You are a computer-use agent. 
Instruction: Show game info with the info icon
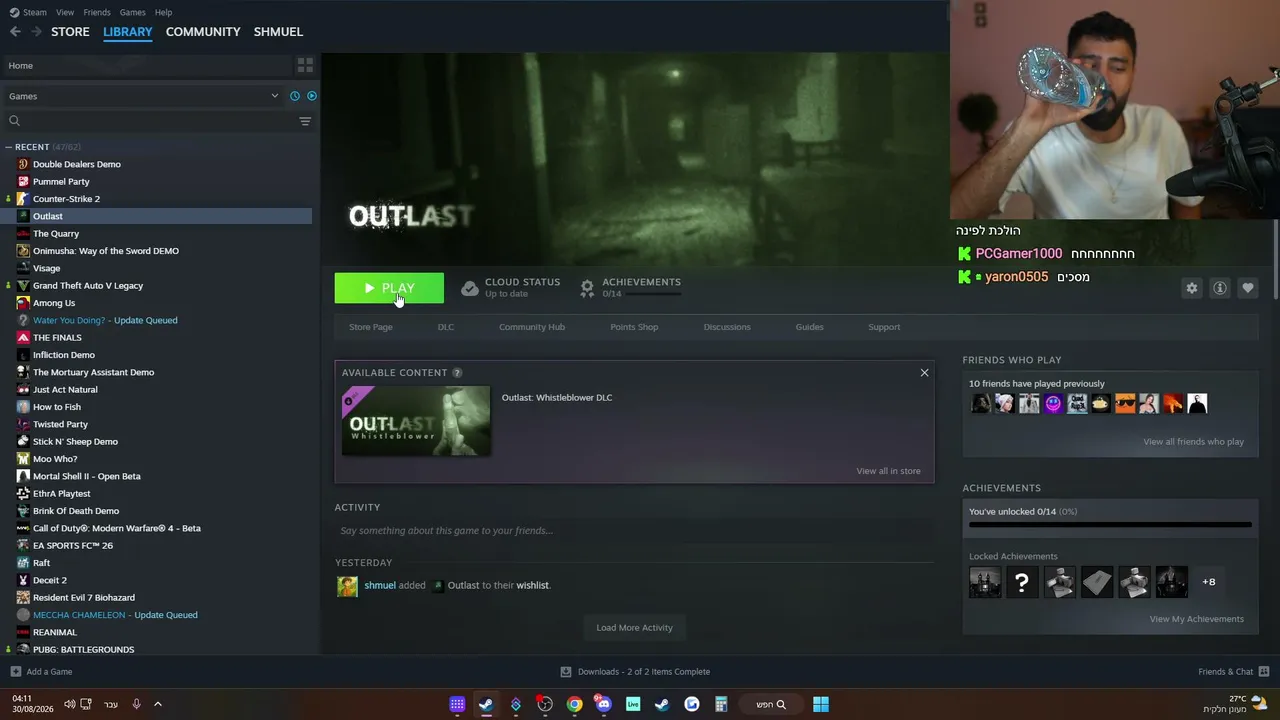pos(1220,288)
